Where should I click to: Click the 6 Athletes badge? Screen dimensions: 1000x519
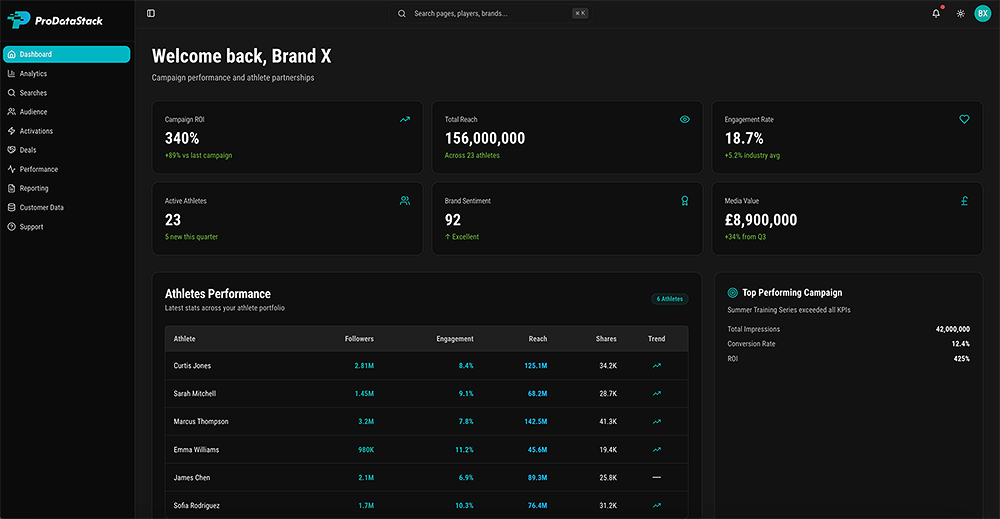(x=669, y=299)
